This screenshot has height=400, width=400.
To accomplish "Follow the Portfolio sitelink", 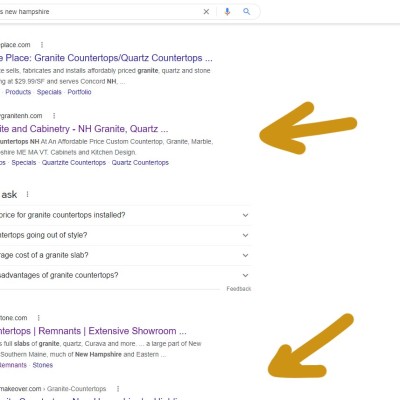I will (79, 92).
